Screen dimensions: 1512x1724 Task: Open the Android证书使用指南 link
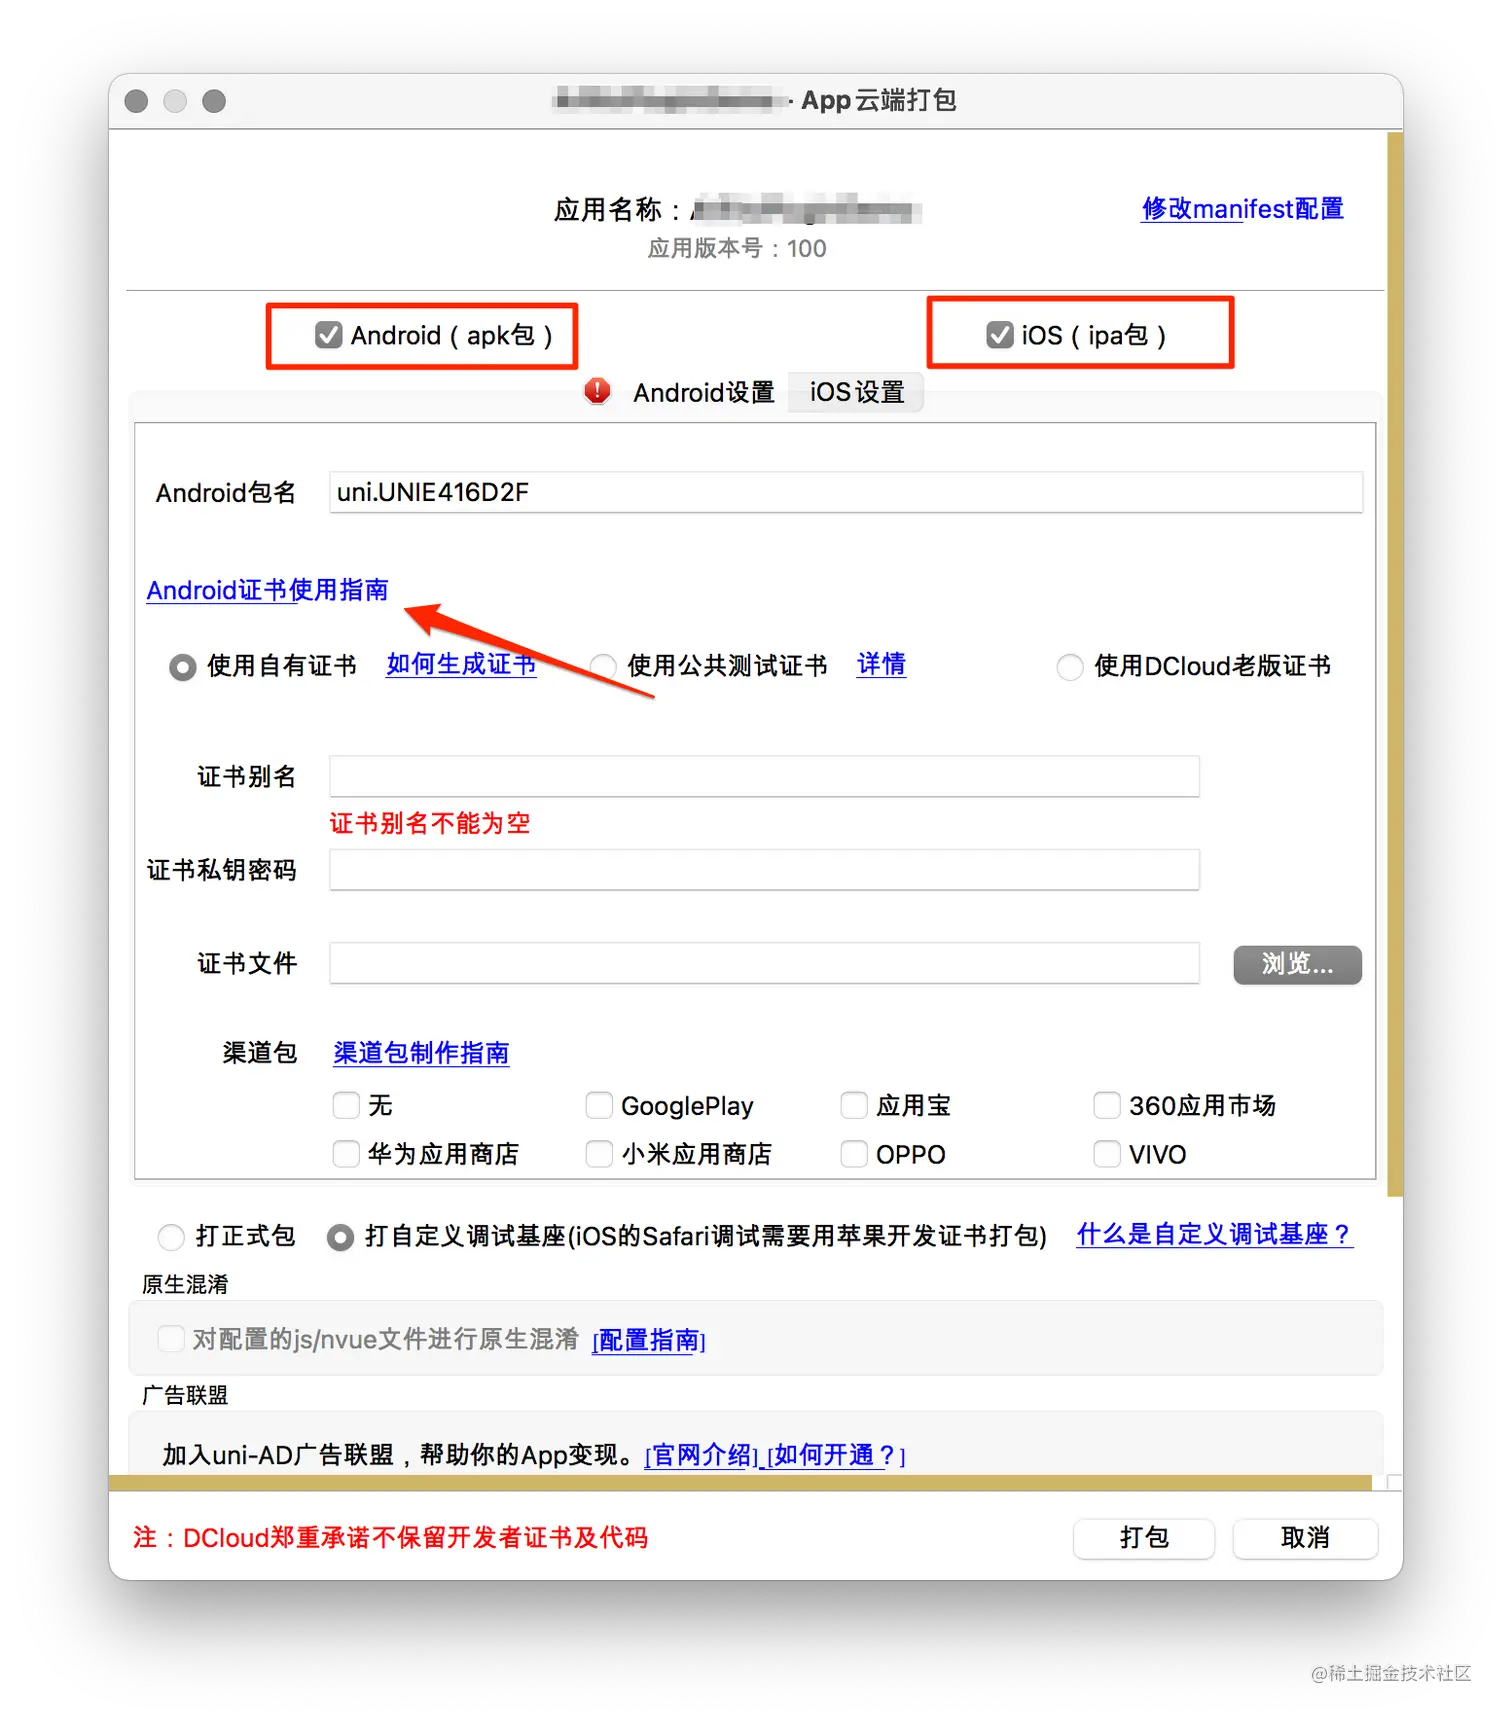point(267,590)
